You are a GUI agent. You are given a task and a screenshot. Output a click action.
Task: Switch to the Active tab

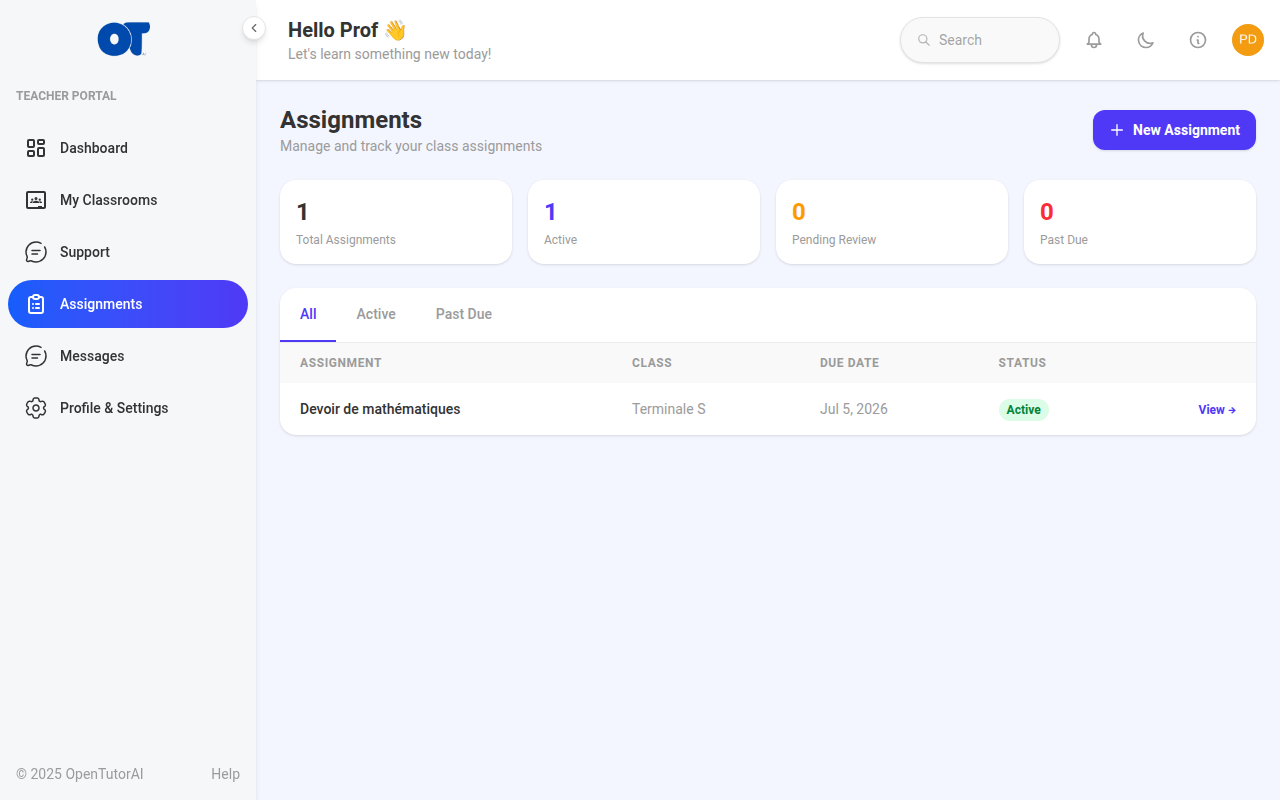[x=376, y=314]
